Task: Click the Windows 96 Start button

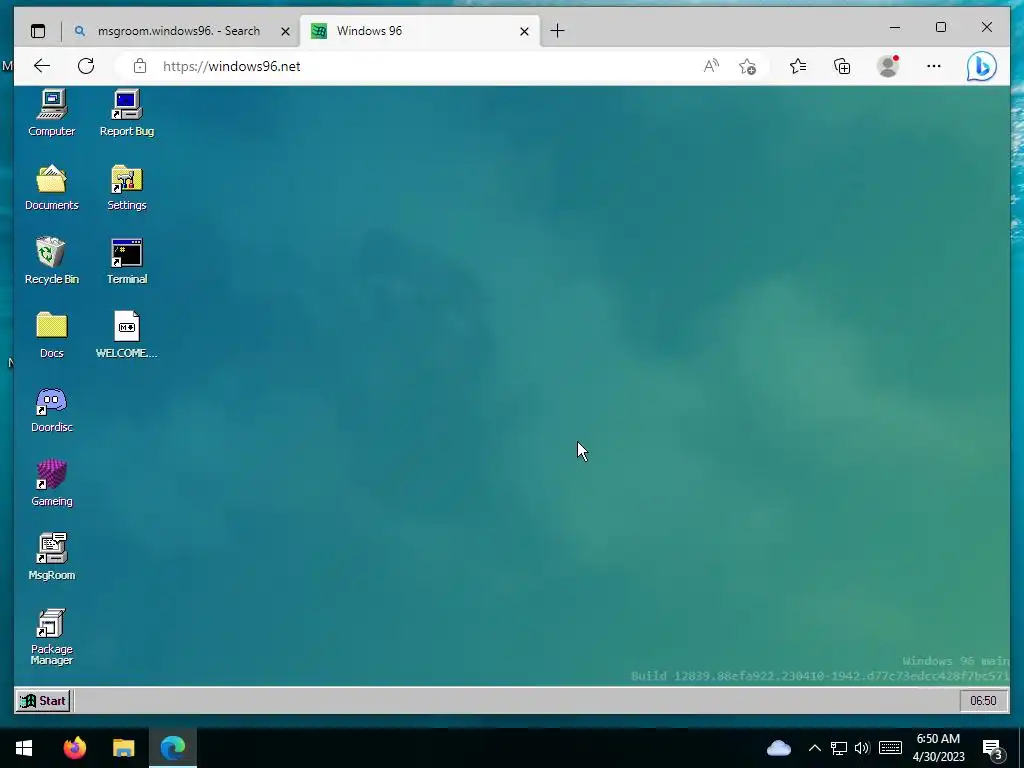Action: pyautogui.click(x=43, y=701)
